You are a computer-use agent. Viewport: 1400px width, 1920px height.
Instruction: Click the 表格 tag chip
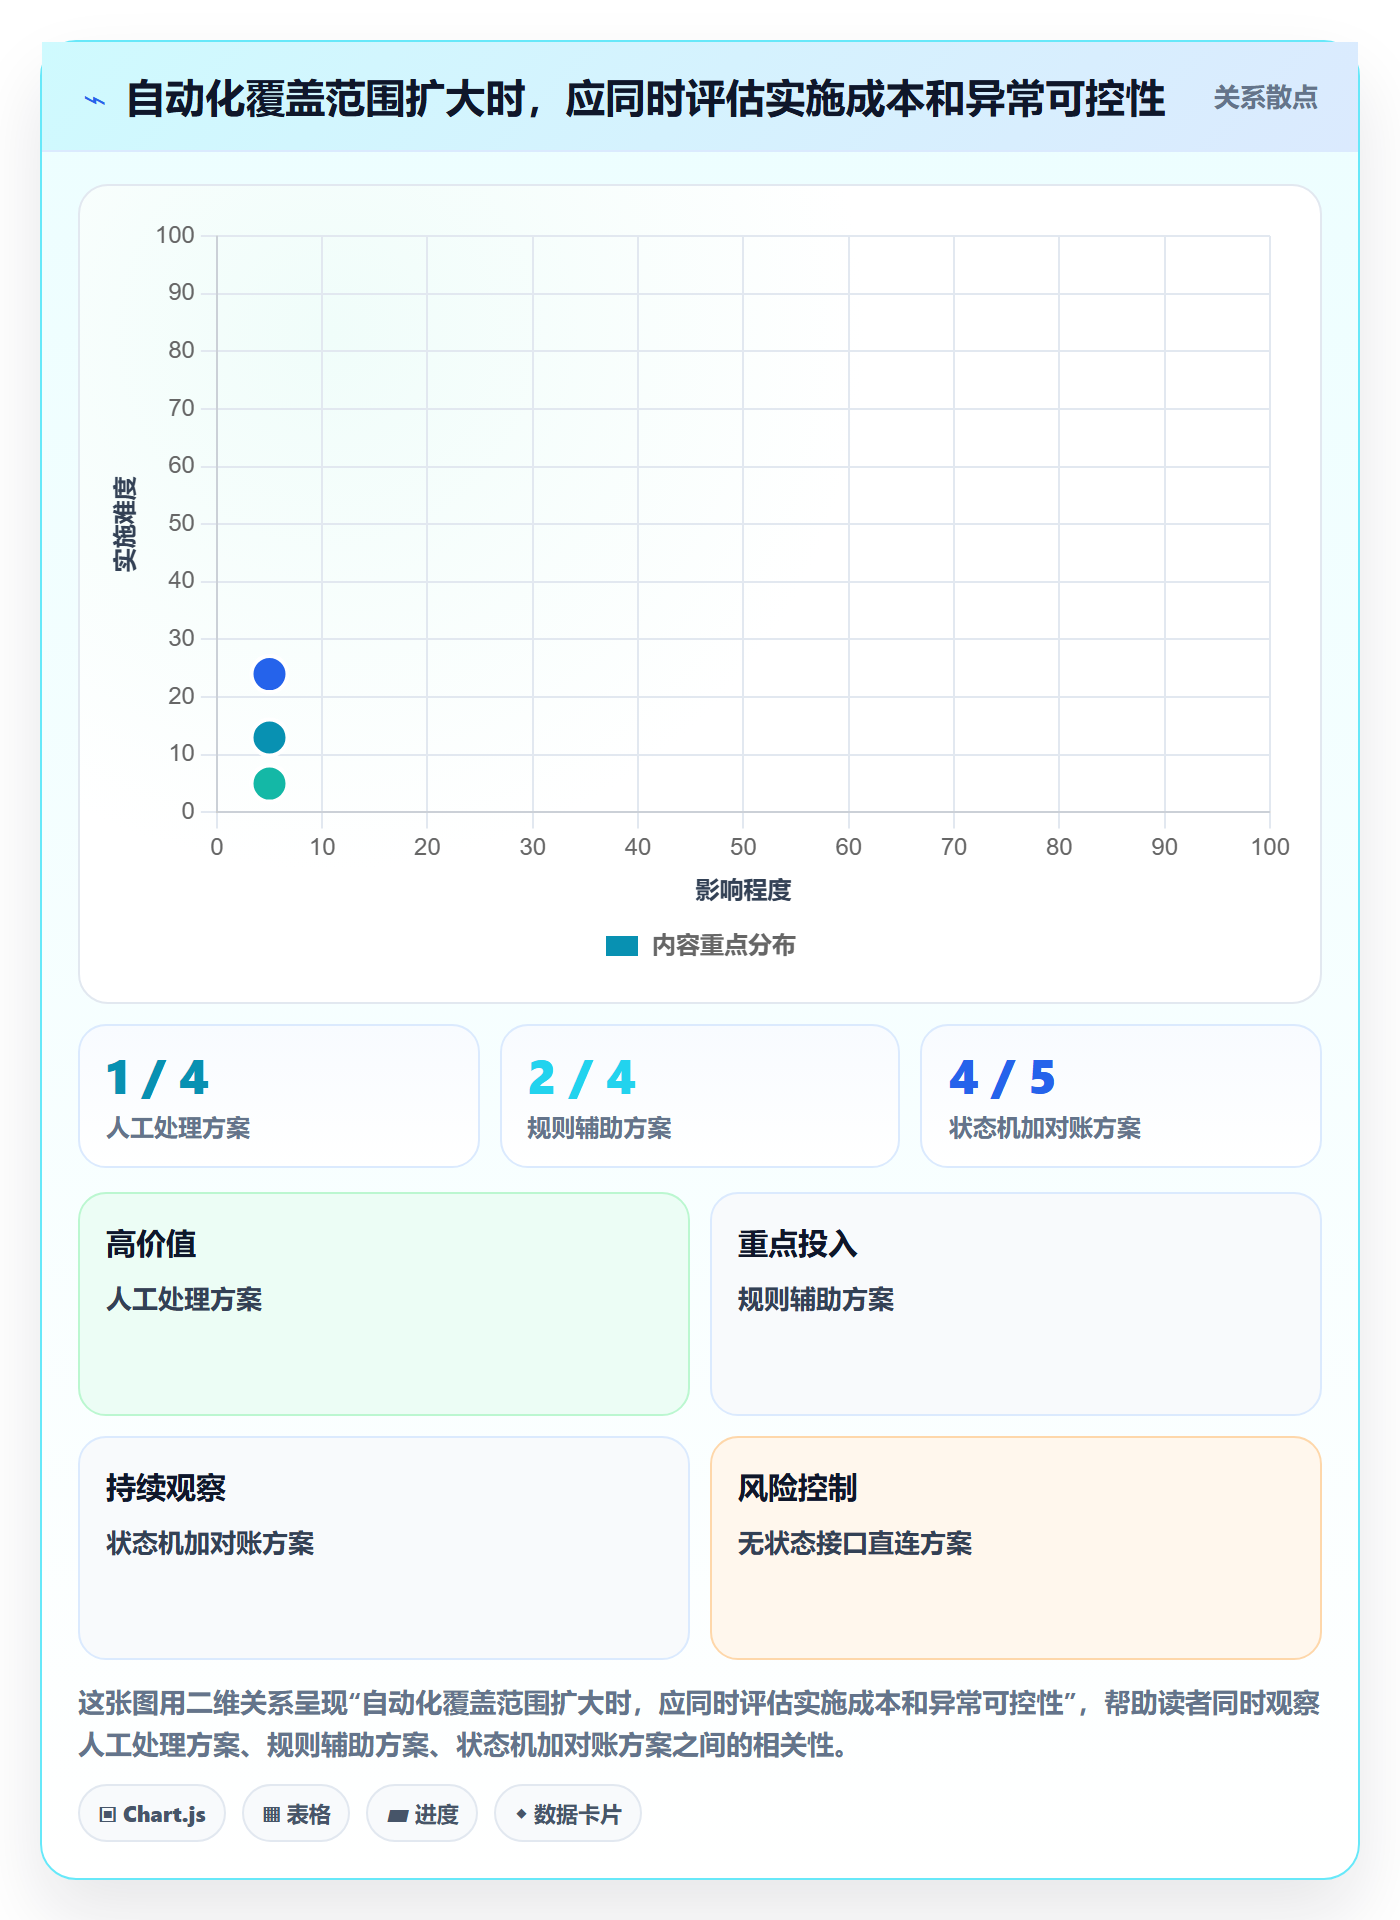(296, 1814)
